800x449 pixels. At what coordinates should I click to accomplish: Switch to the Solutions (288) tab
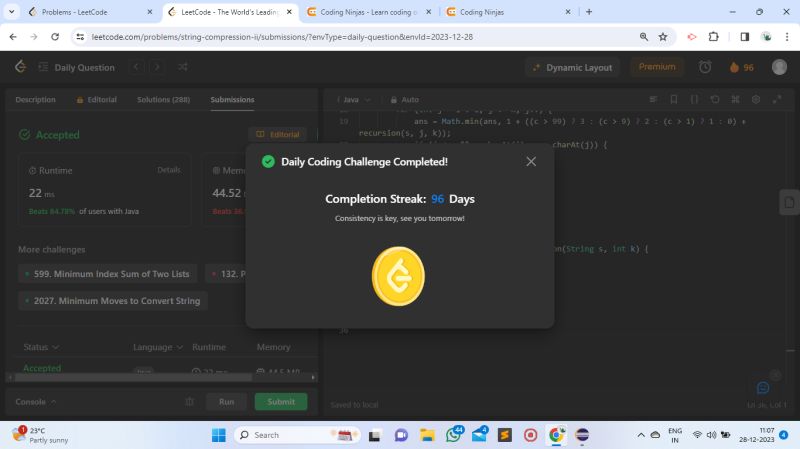coord(163,99)
